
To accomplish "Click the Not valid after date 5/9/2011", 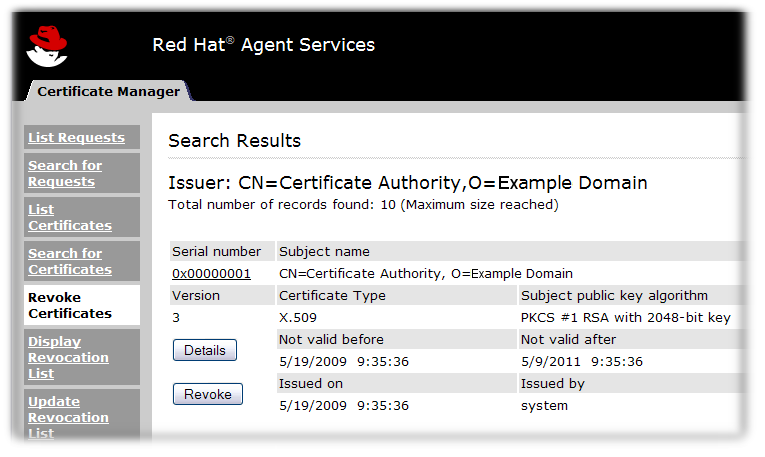I will tap(582, 362).
